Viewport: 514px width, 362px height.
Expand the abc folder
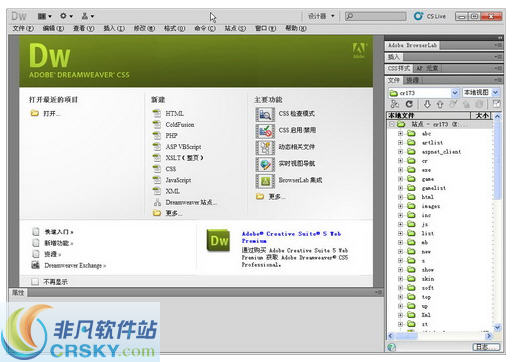coord(400,133)
